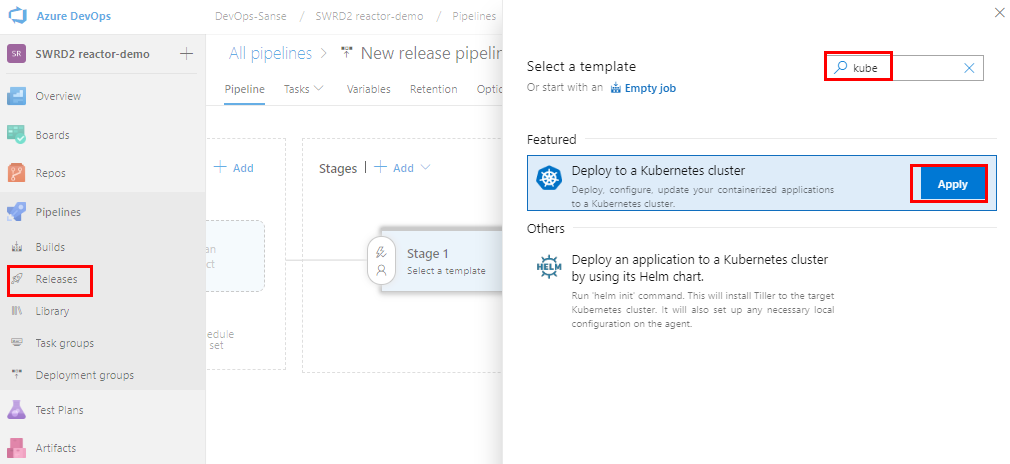The image size is (1010, 464).
Task: Close the template panel with X
Action: pyautogui.click(x=999, y=12)
